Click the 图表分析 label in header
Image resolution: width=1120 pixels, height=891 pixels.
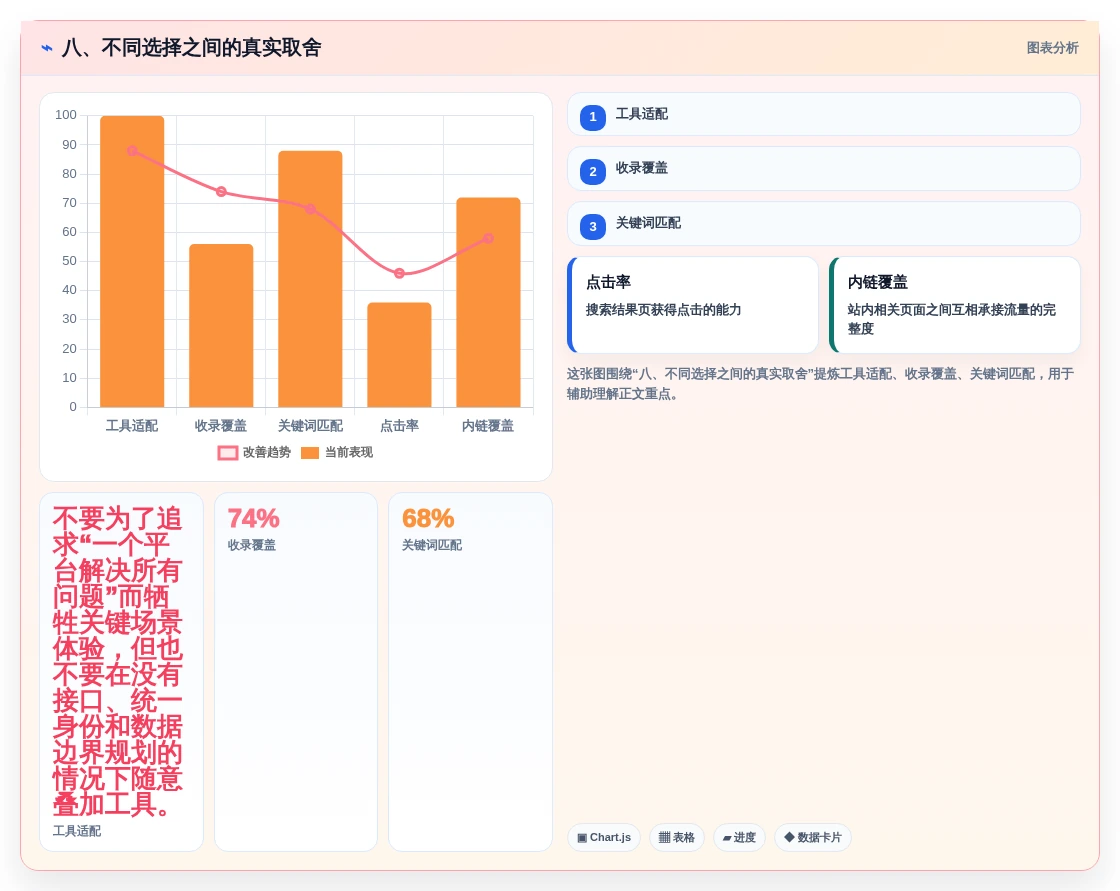click(x=1053, y=48)
